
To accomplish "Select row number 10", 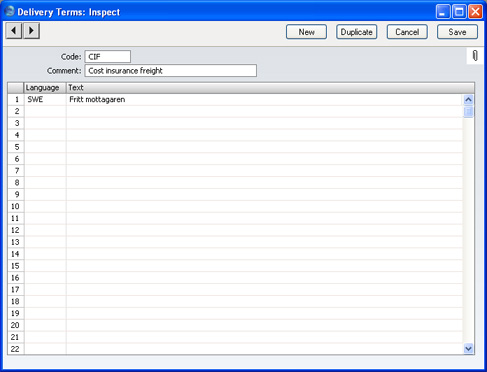I will tap(16, 206).
